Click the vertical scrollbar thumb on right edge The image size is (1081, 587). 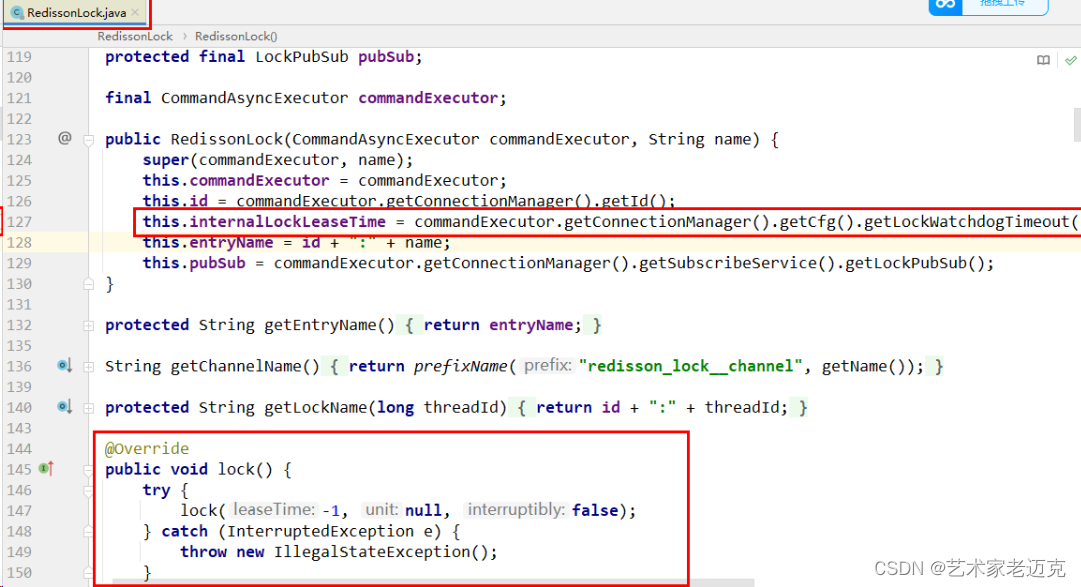(1077, 124)
